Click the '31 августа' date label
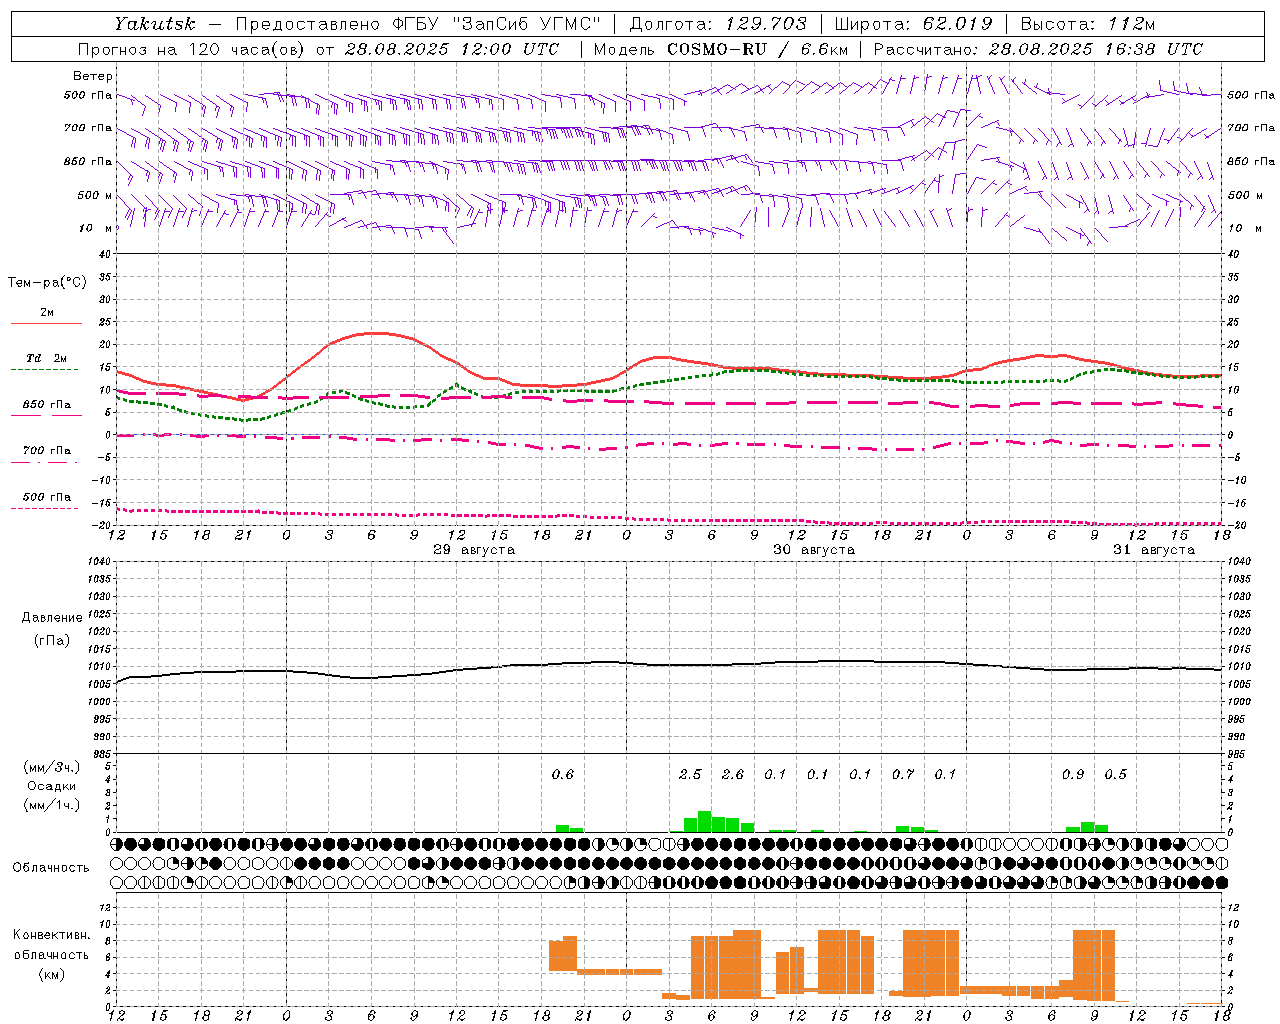The width and height of the screenshot is (1280, 1024). [x=1154, y=550]
